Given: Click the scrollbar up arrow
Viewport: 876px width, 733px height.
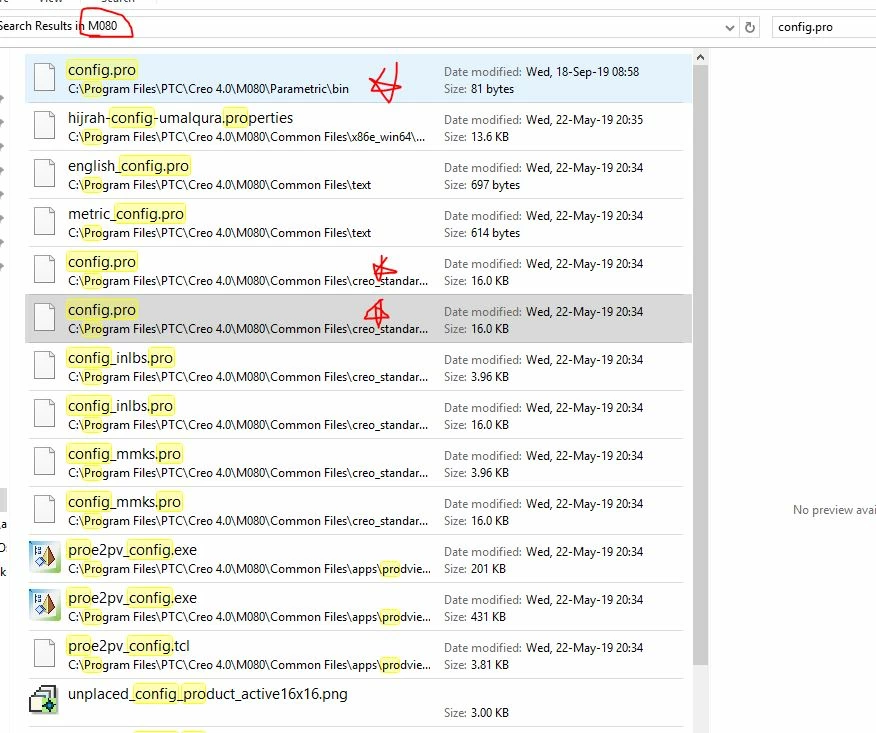Looking at the screenshot, I should point(701,57).
